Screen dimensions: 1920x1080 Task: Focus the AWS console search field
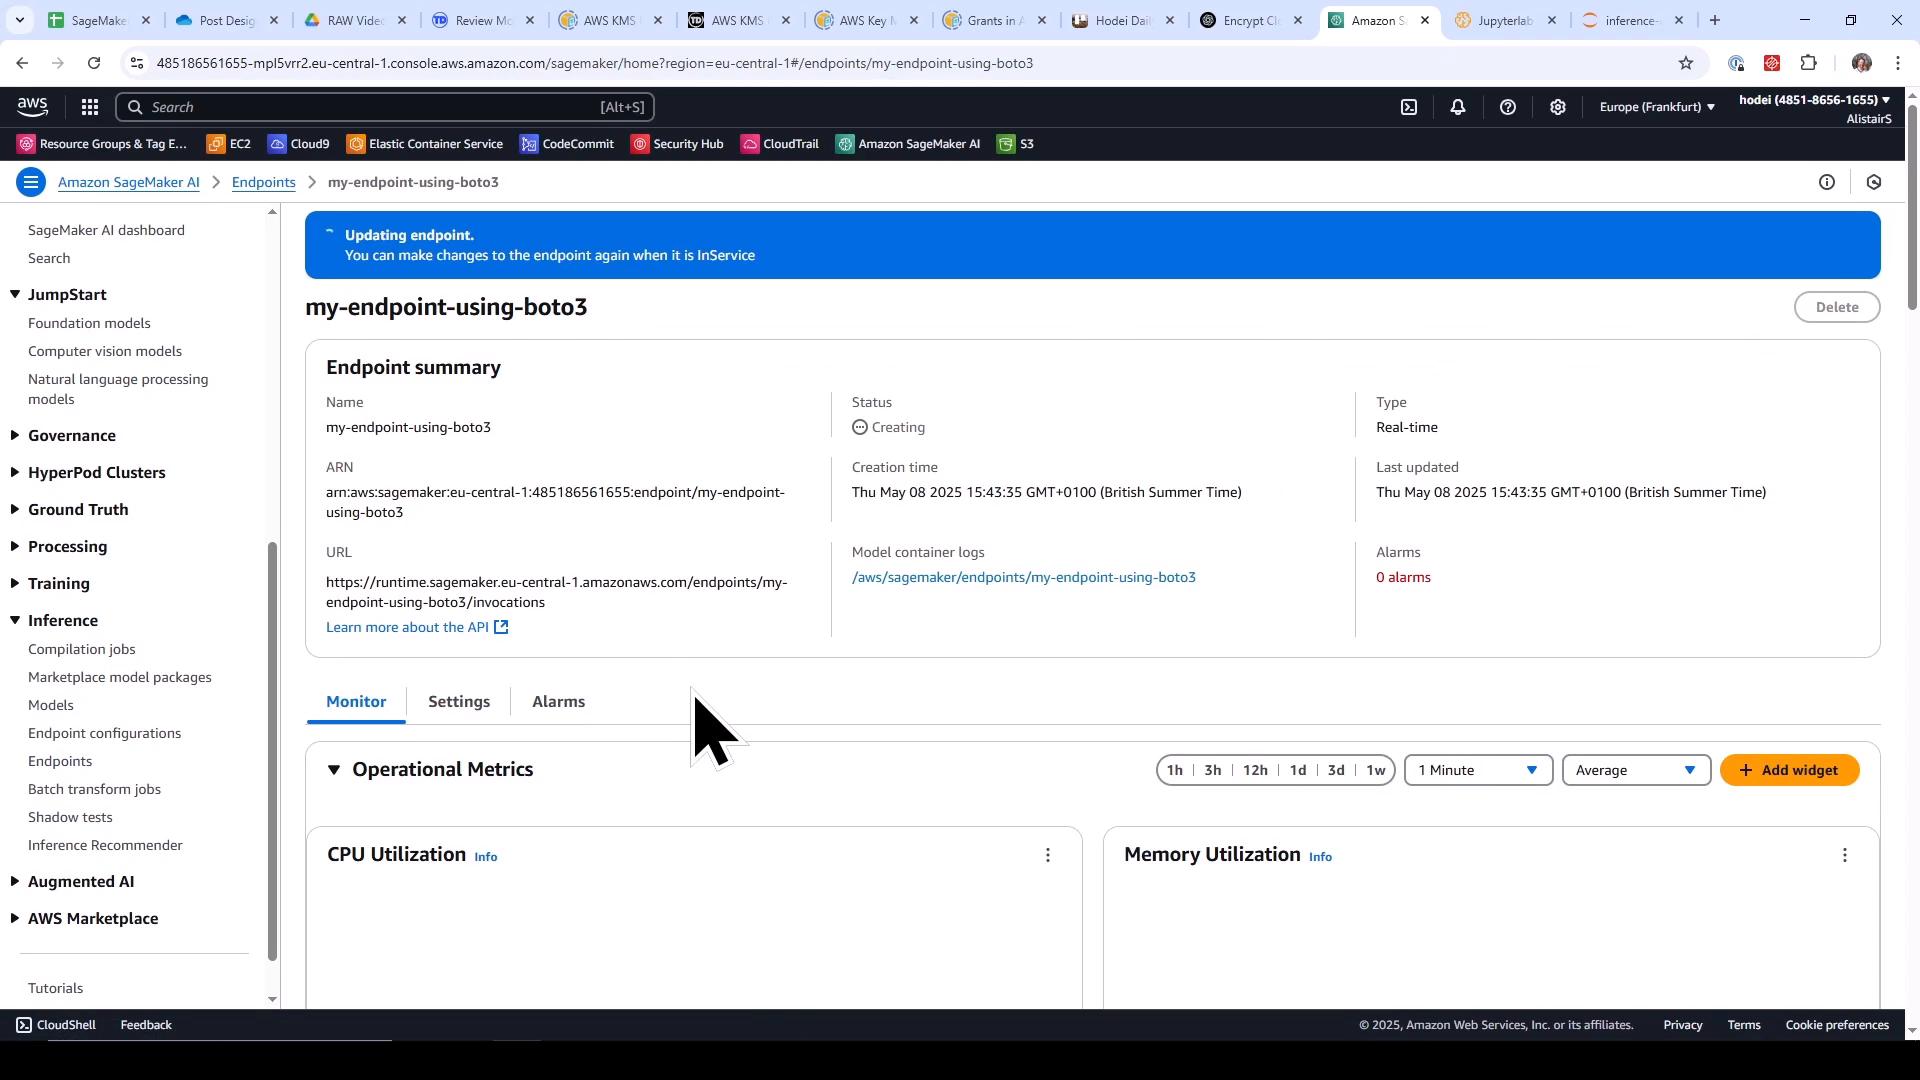[x=385, y=107]
